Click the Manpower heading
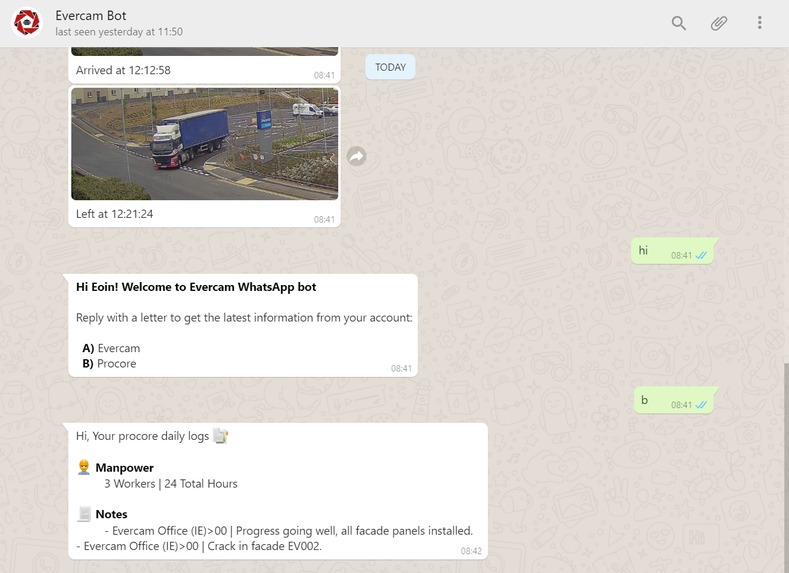Viewport: 789px width, 573px height. pyautogui.click(x=124, y=468)
